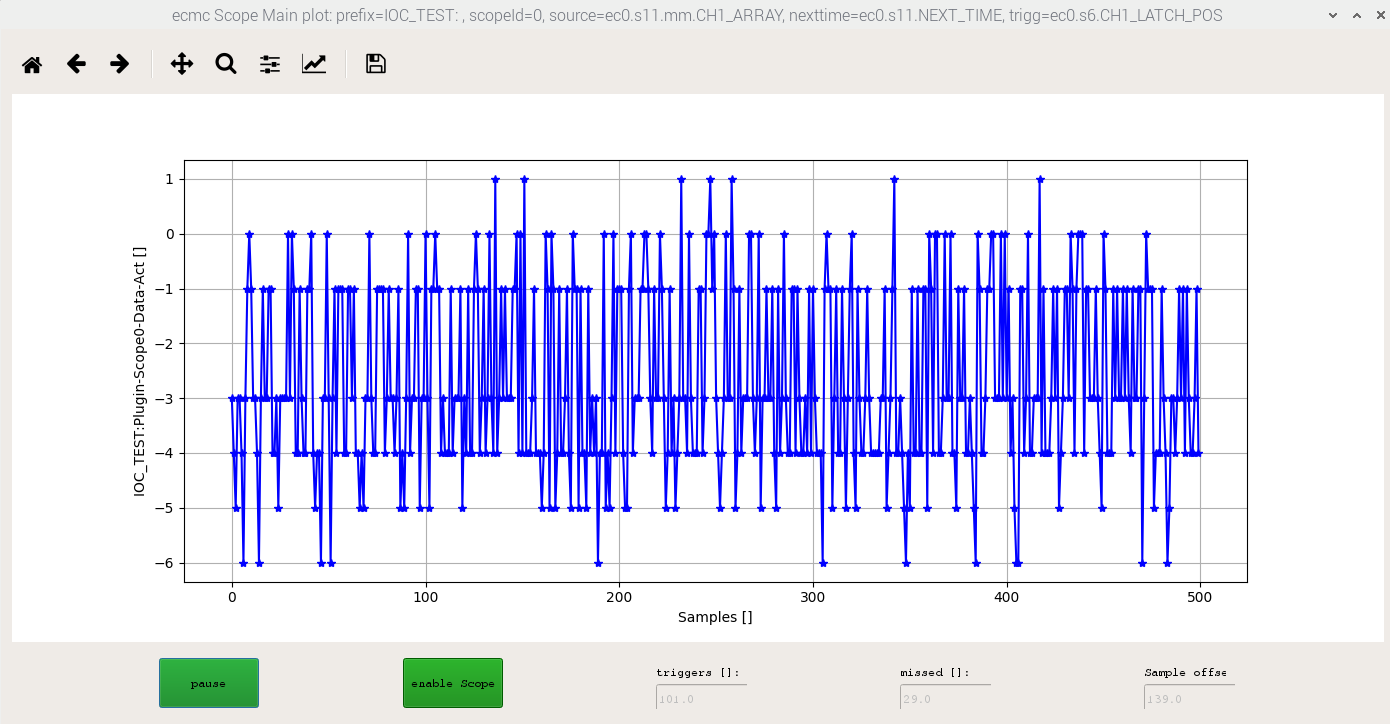This screenshot has width=1390, height=724.
Task: Click the x-axis tick label 300
Action: (813, 597)
